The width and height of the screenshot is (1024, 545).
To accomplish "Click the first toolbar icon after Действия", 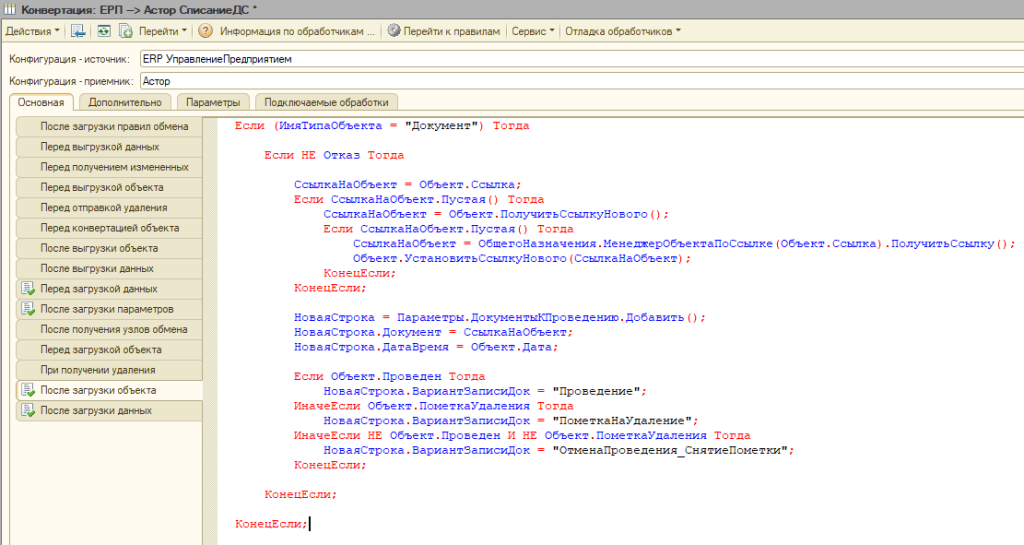I will coord(78,31).
